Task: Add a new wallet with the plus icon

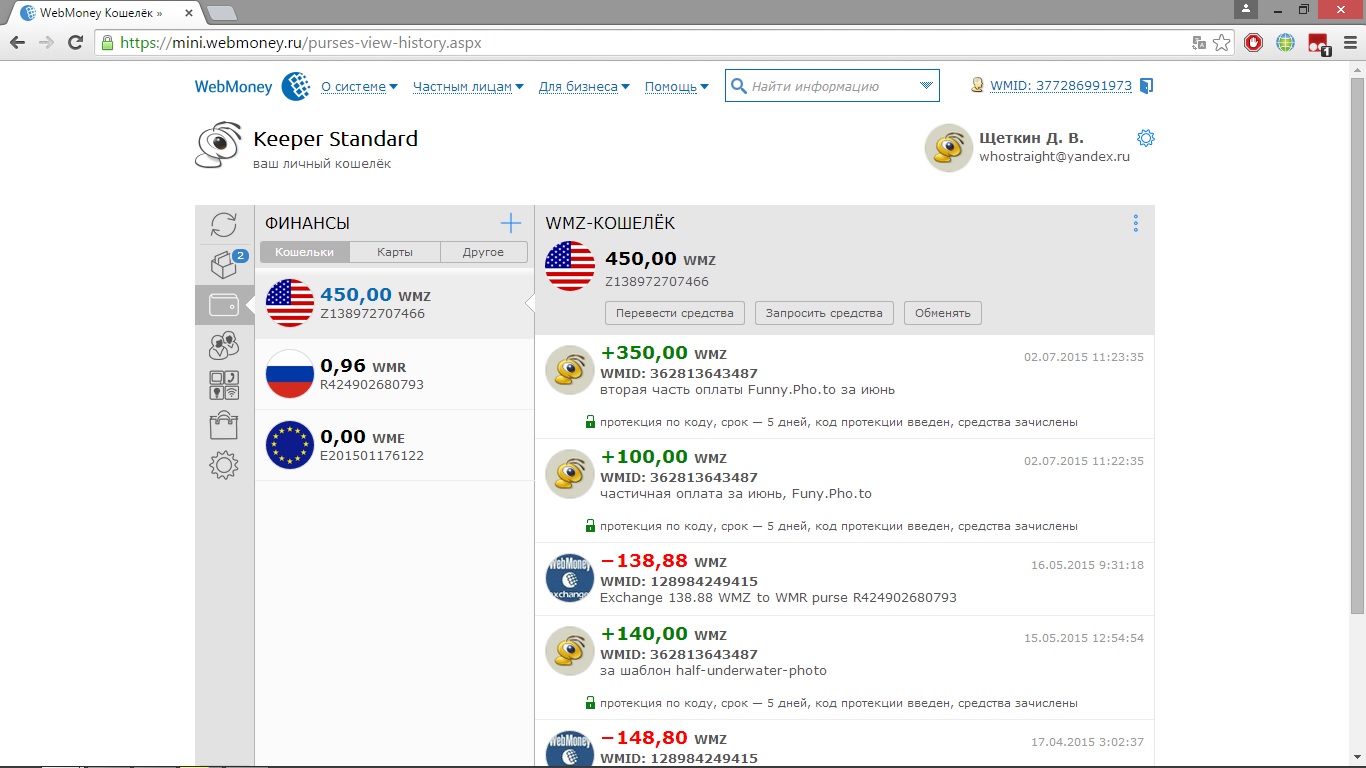Action: pyautogui.click(x=511, y=223)
